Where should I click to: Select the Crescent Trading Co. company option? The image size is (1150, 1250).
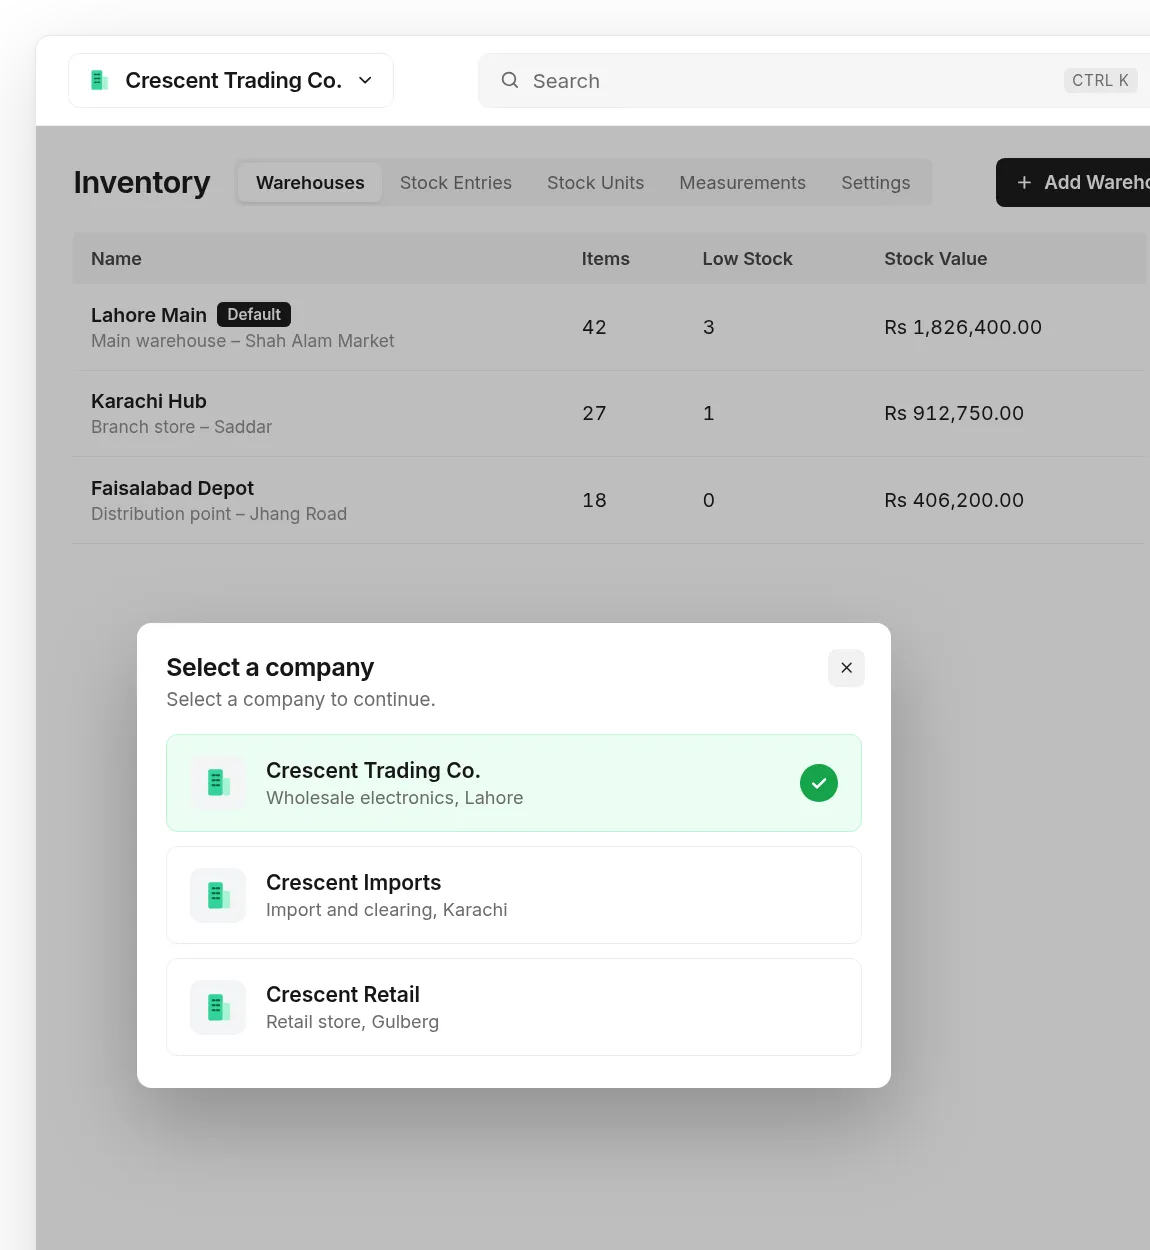click(x=514, y=783)
